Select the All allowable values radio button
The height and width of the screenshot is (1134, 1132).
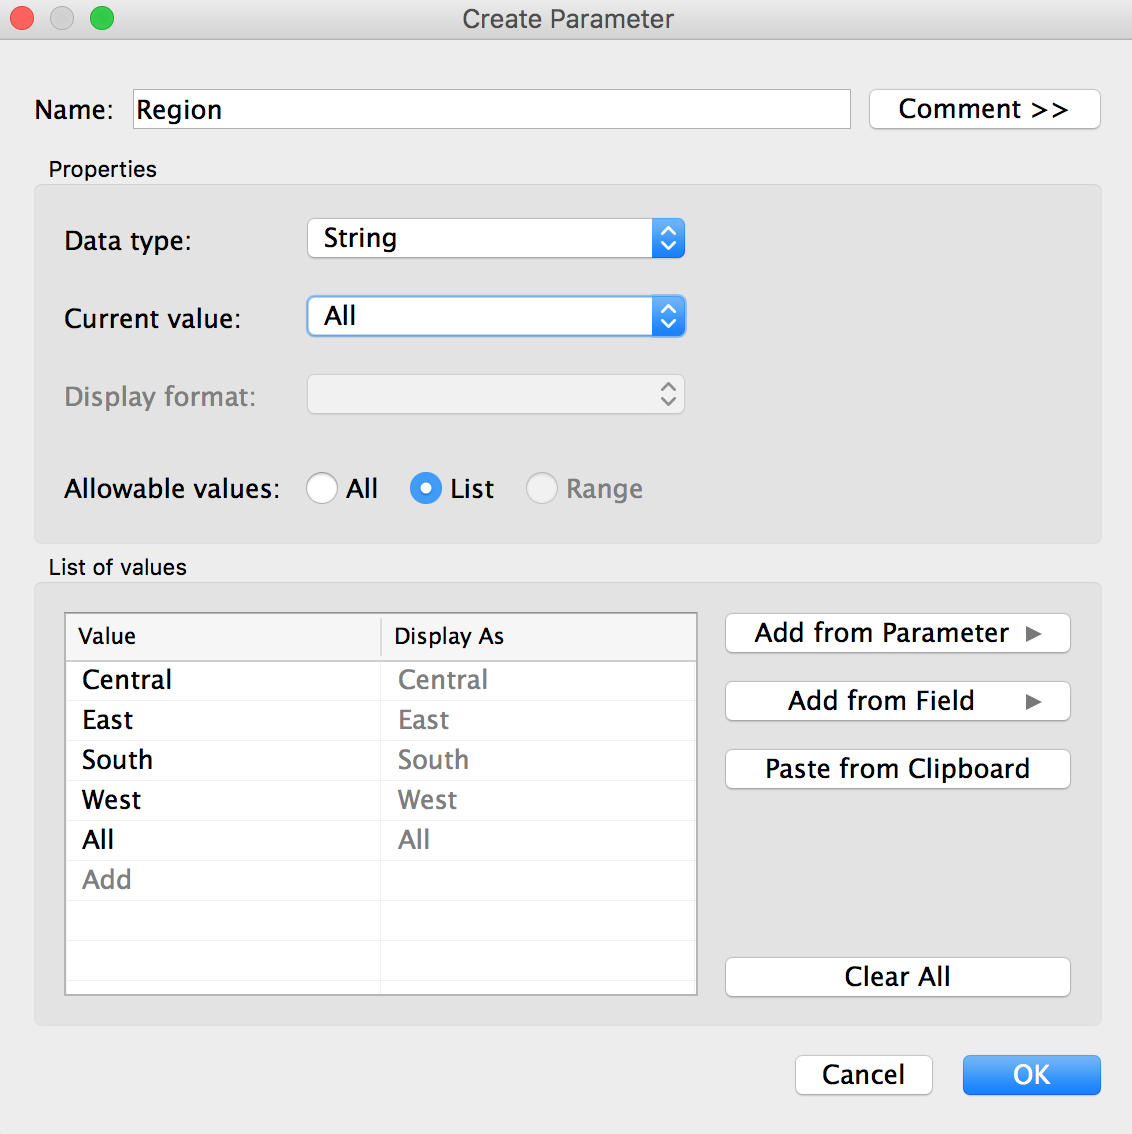(322, 489)
